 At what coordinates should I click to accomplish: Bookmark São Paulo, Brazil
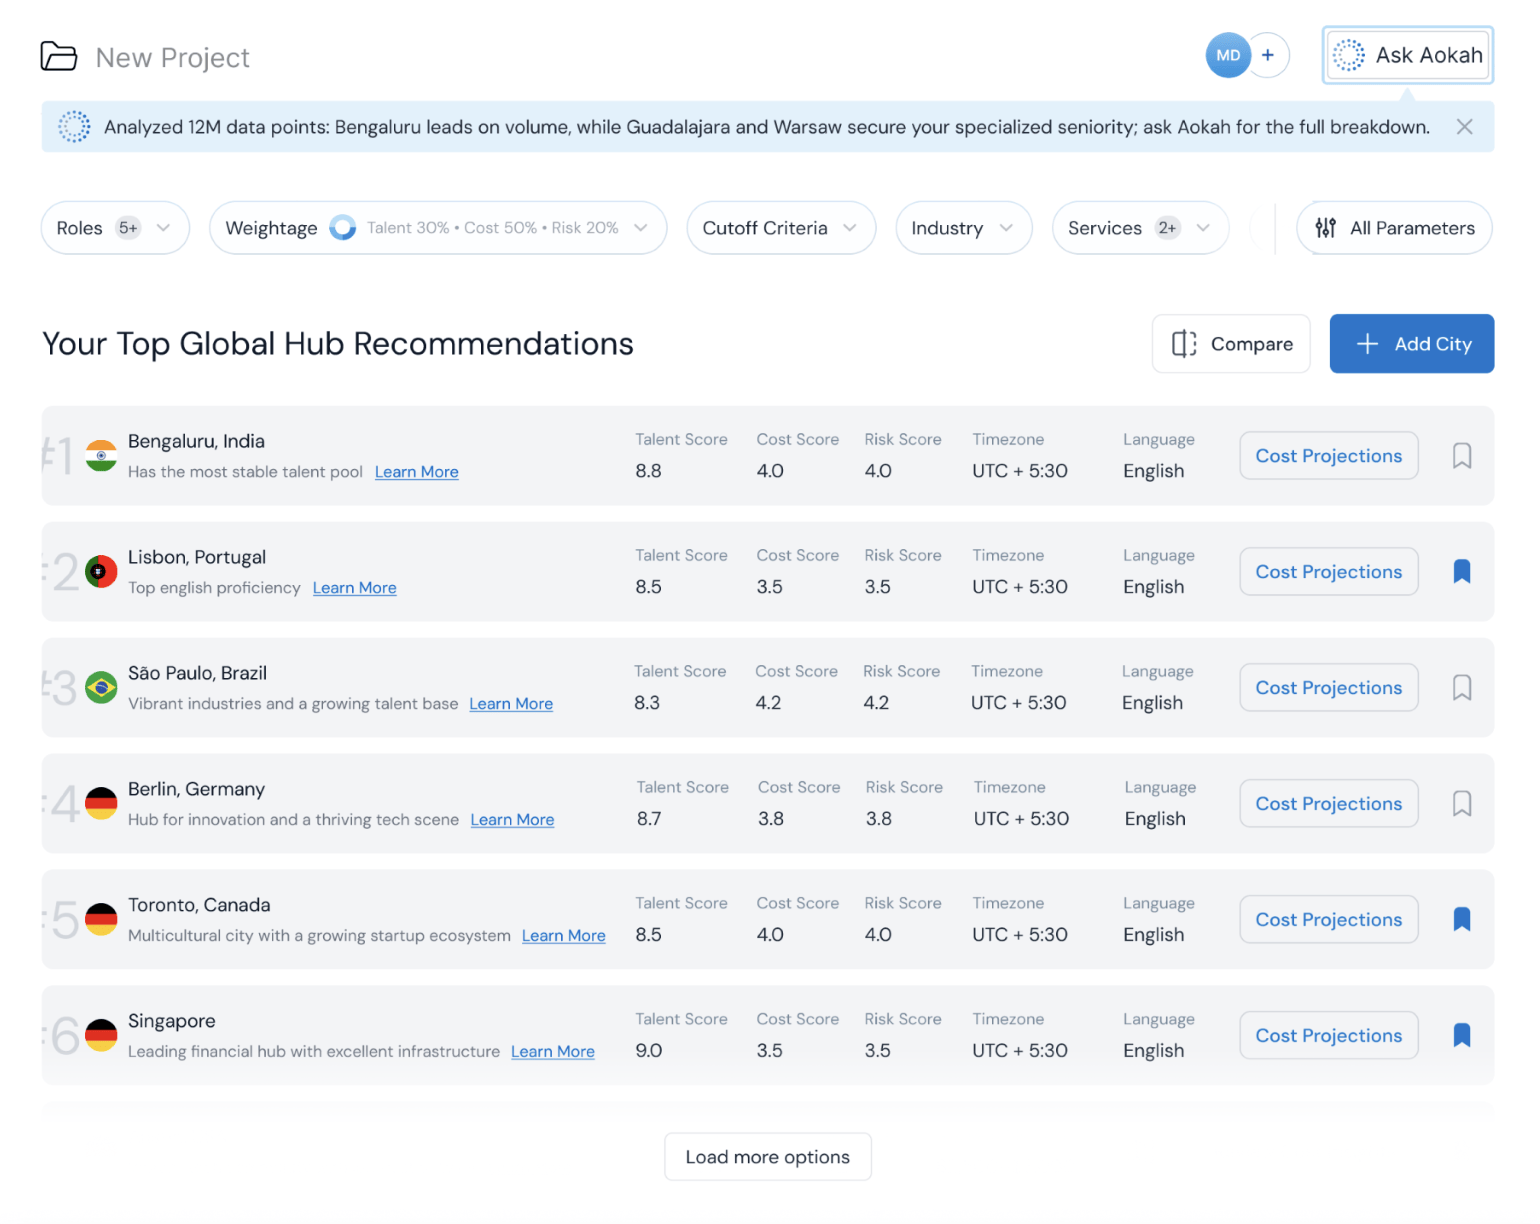pos(1462,688)
